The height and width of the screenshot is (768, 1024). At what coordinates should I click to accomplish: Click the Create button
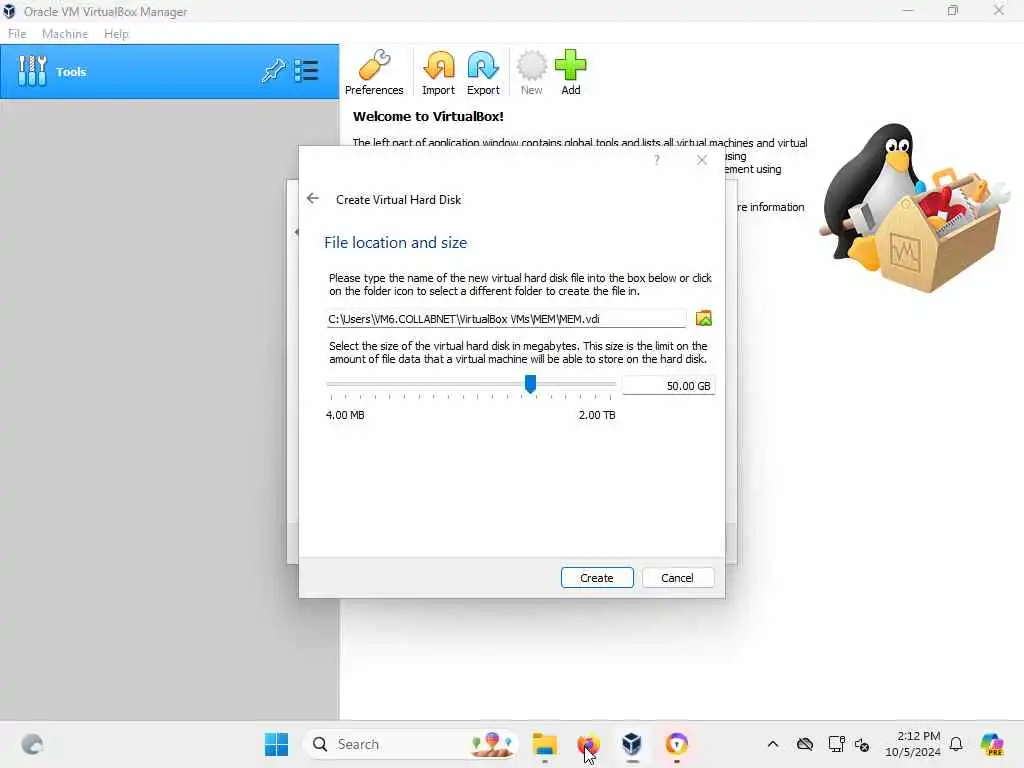click(x=597, y=577)
